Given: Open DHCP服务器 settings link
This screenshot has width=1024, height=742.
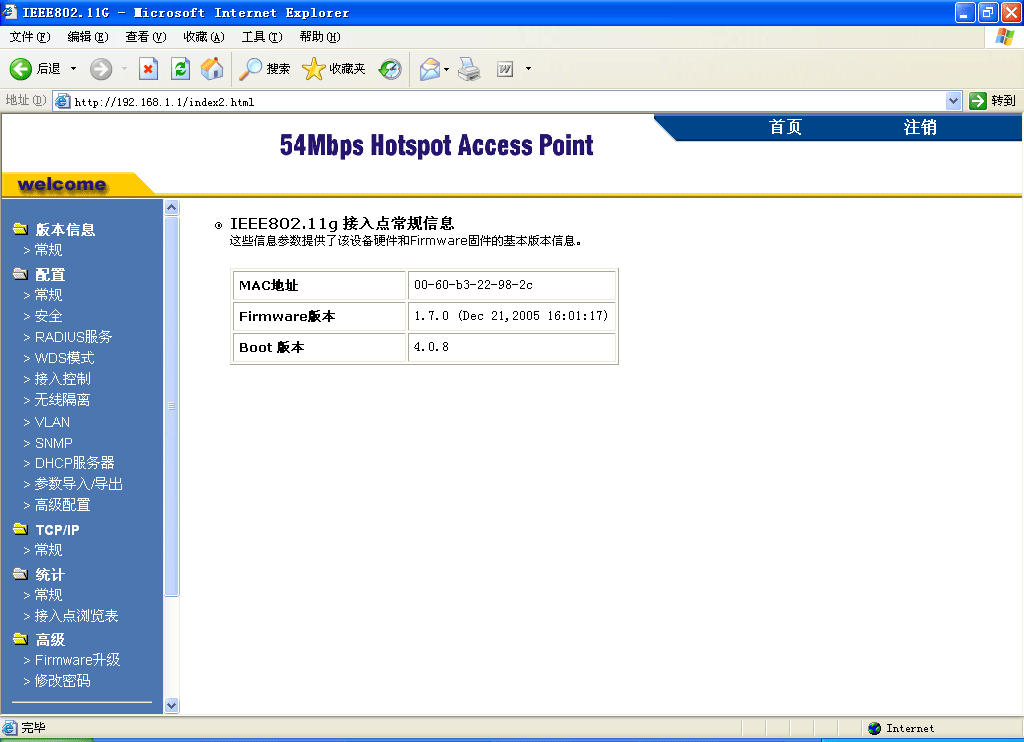Looking at the screenshot, I should [74, 463].
